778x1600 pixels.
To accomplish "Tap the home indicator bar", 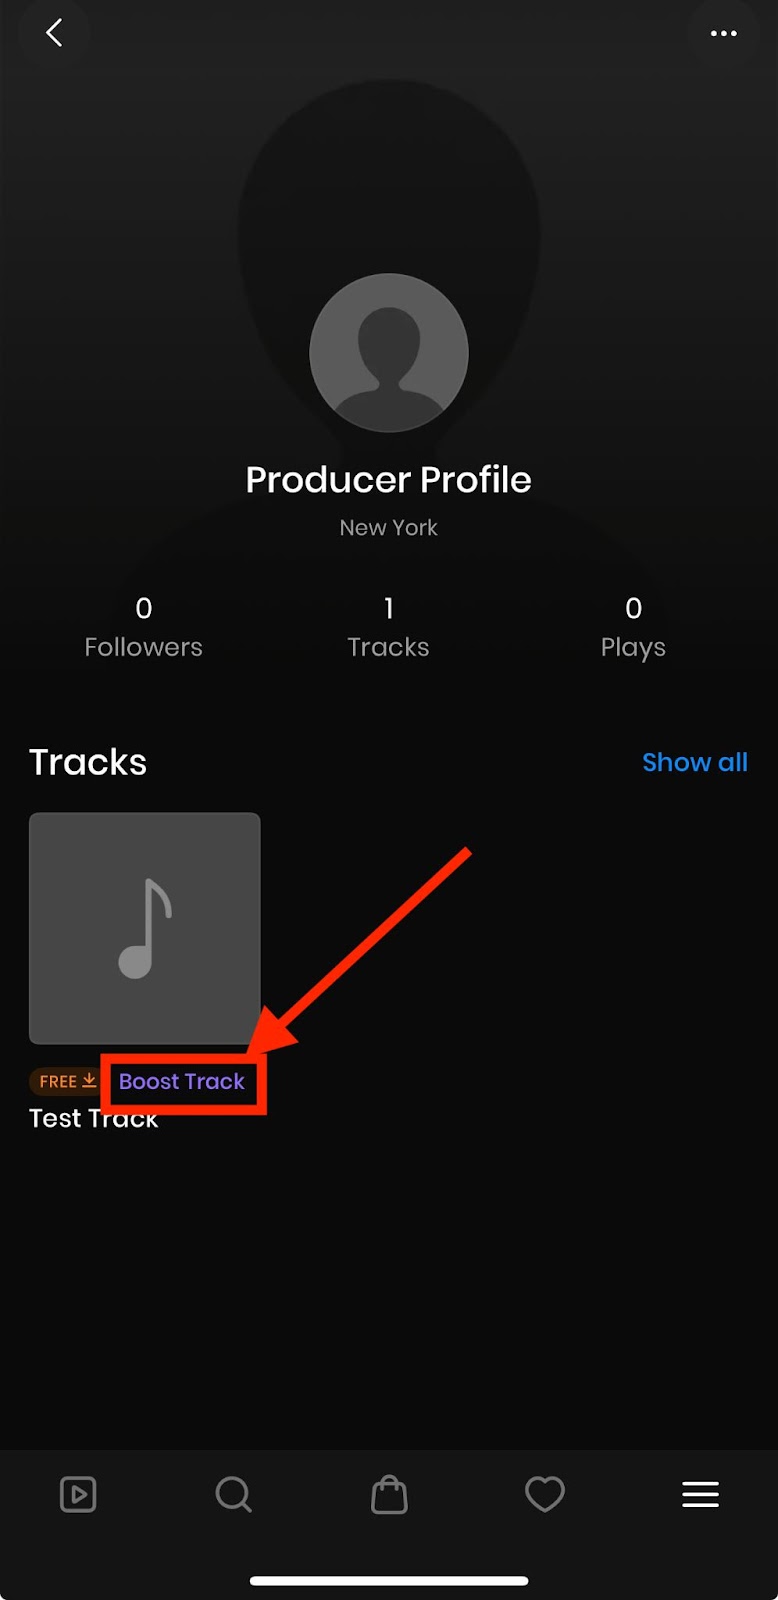I will (389, 1581).
